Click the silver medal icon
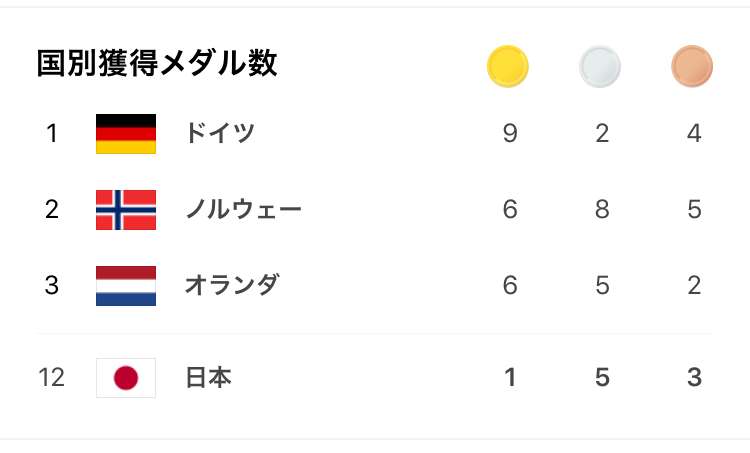This screenshot has width=750, height=453. click(x=600, y=66)
